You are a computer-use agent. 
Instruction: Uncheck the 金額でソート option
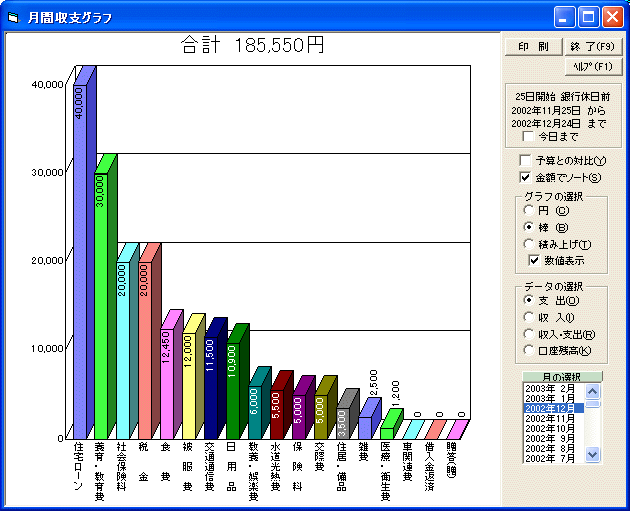526,177
